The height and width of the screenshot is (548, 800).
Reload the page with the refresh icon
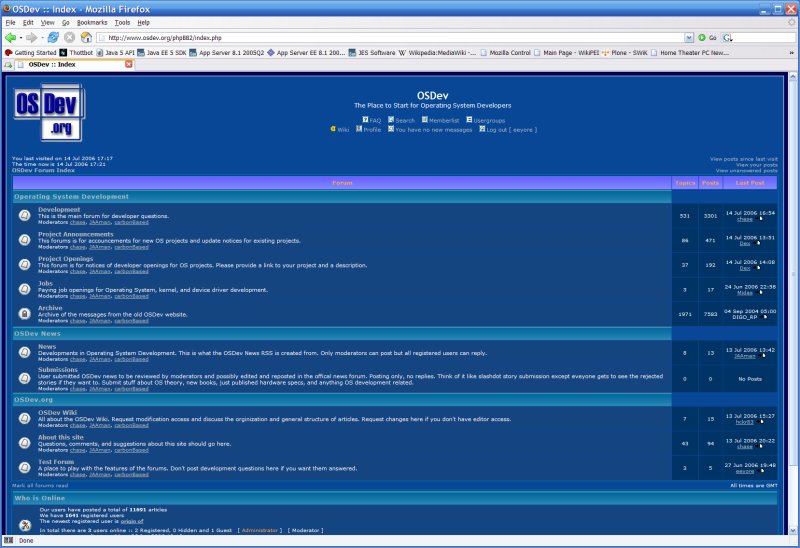53,37
